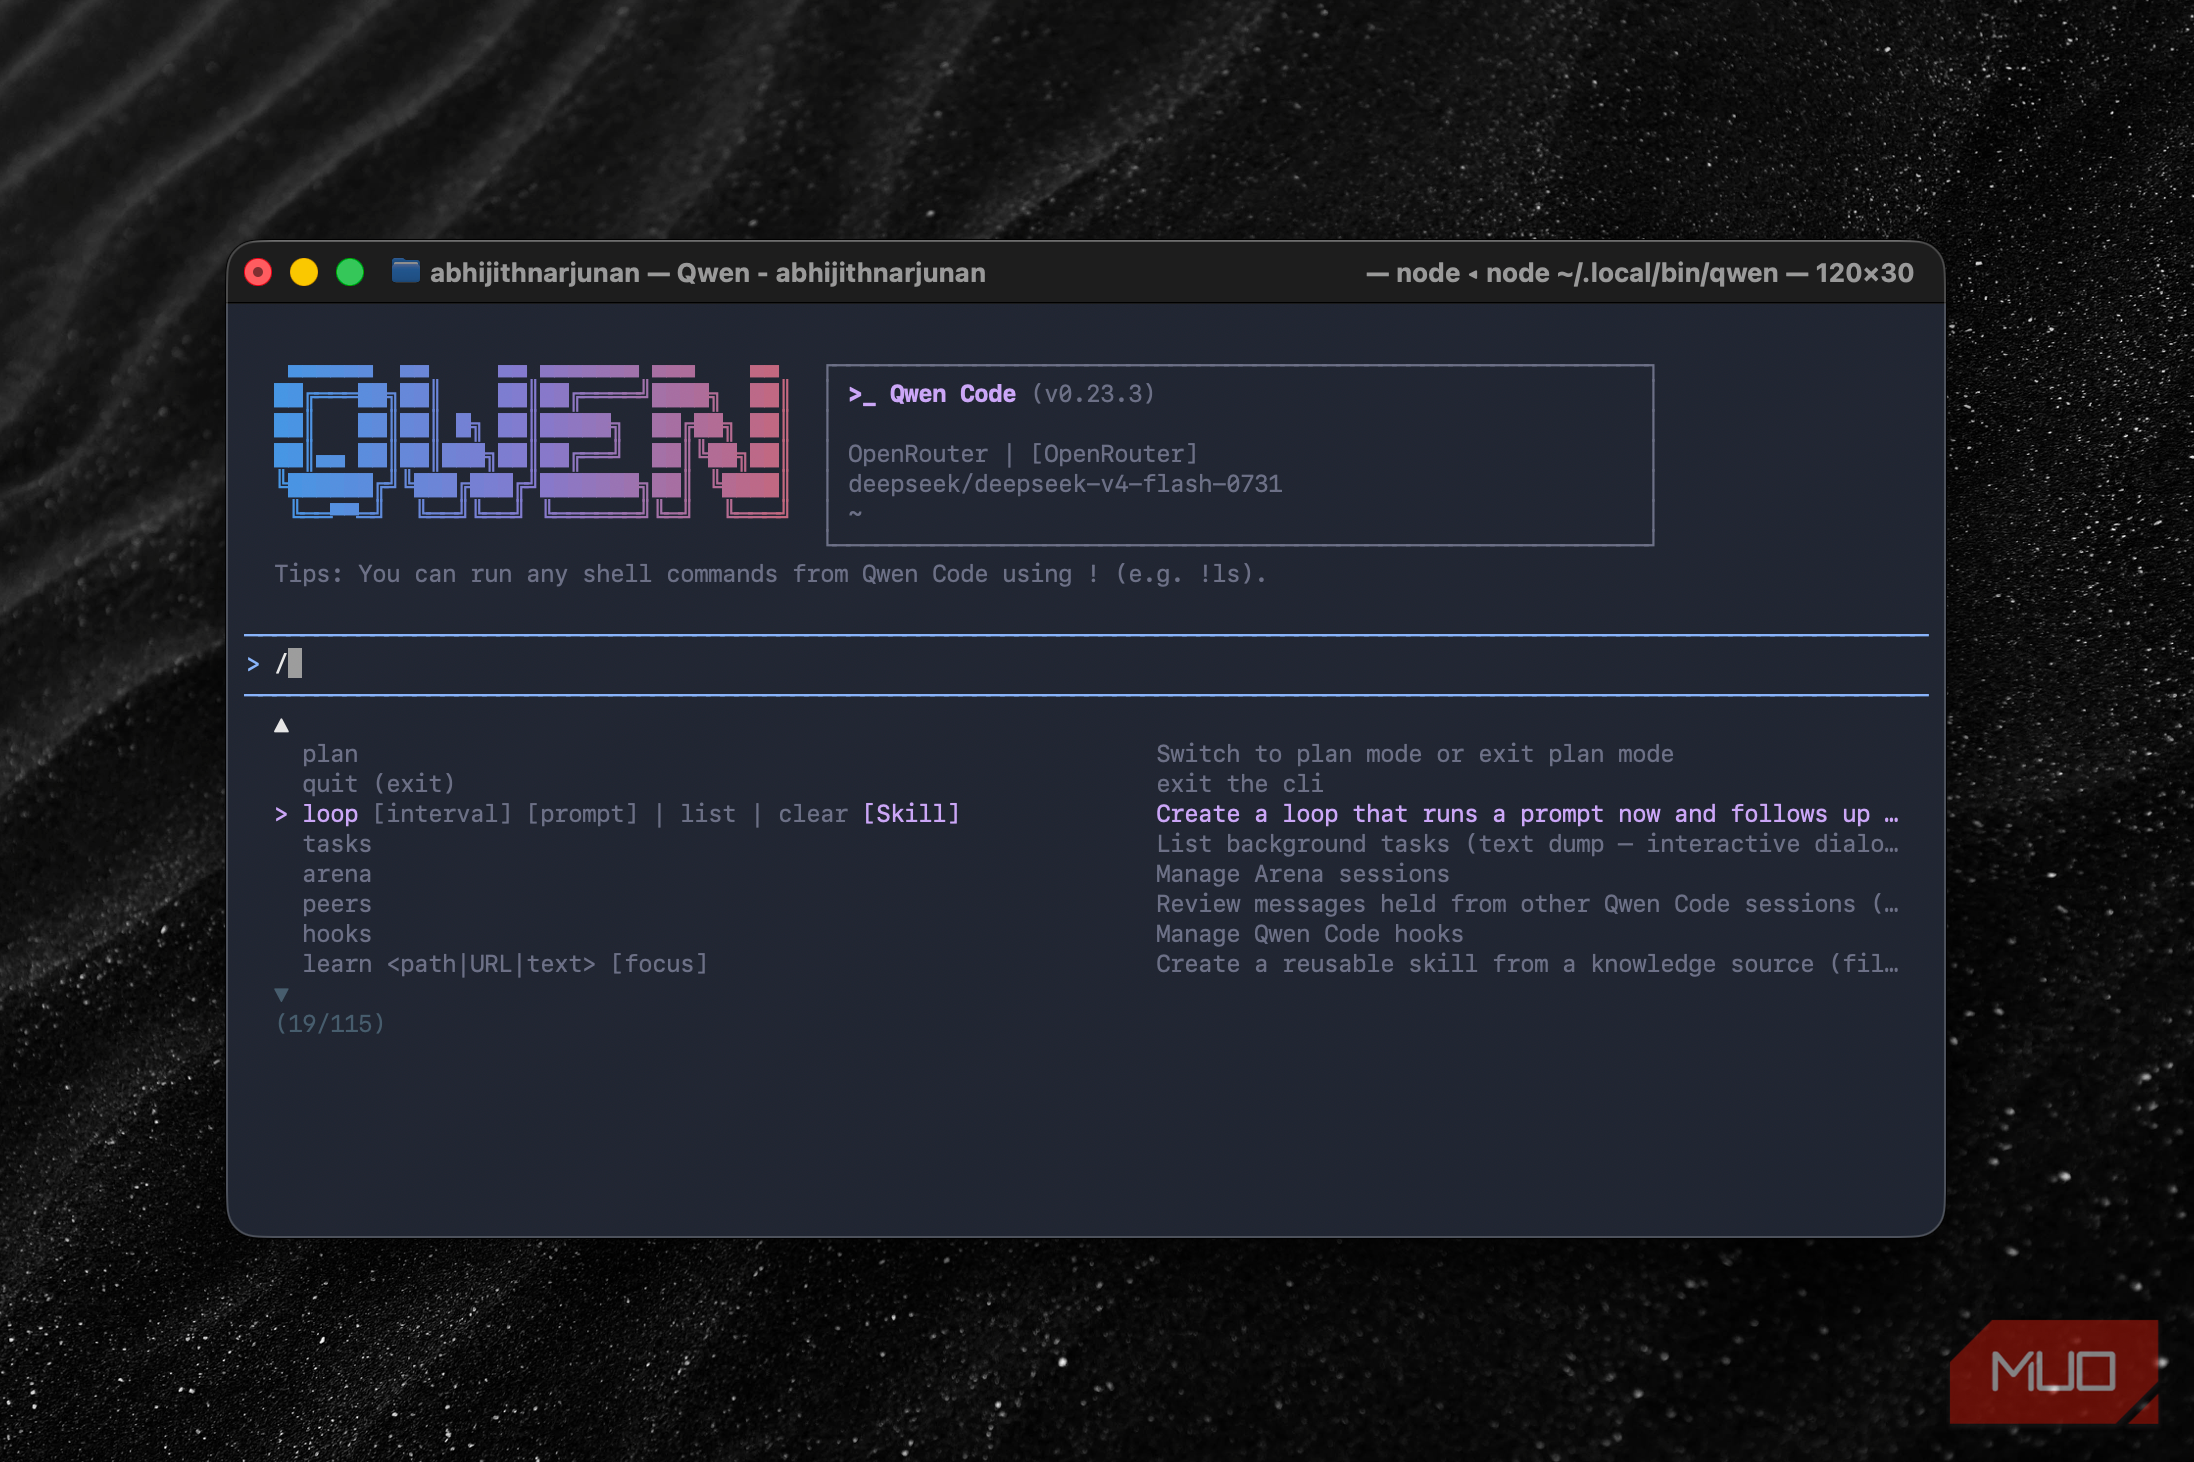Click the Qwen Code version header text
This screenshot has height=1462, width=2194.
point(1001,394)
